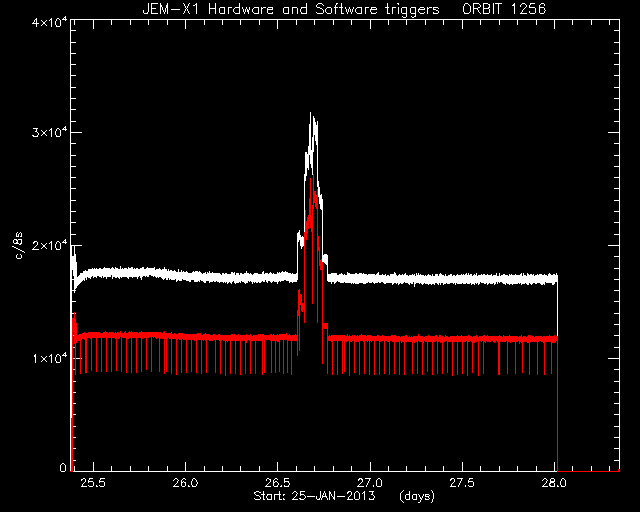Click the flat red baseline after 28.0

(x=589, y=471)
